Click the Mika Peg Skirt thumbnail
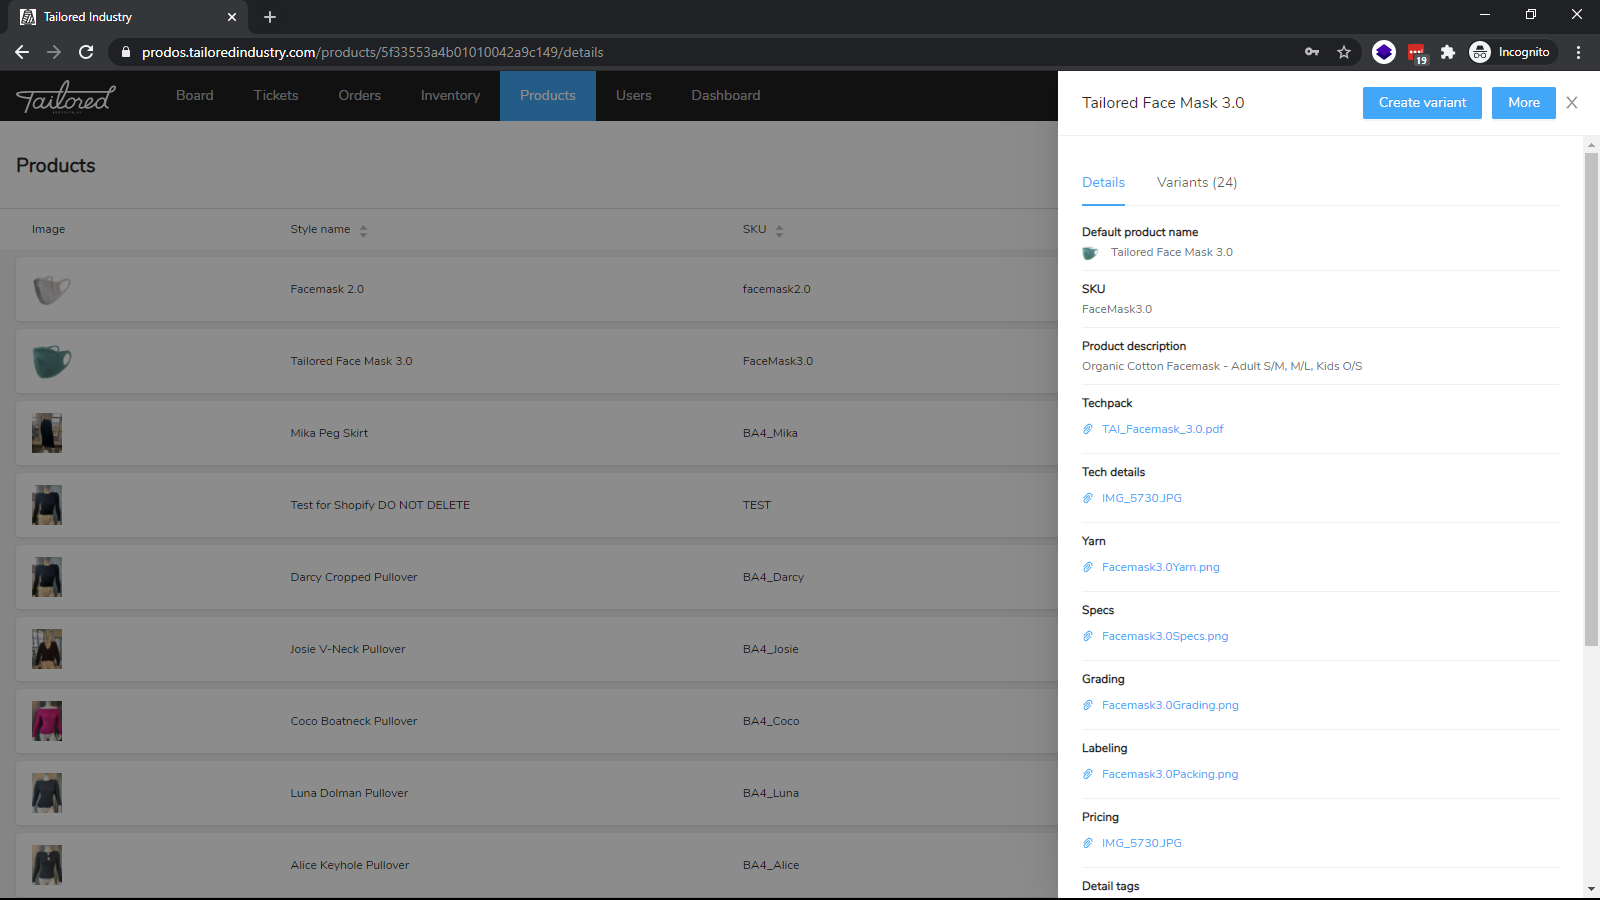This screenshot has width=1600, height=900. click(x=47, y=433)
